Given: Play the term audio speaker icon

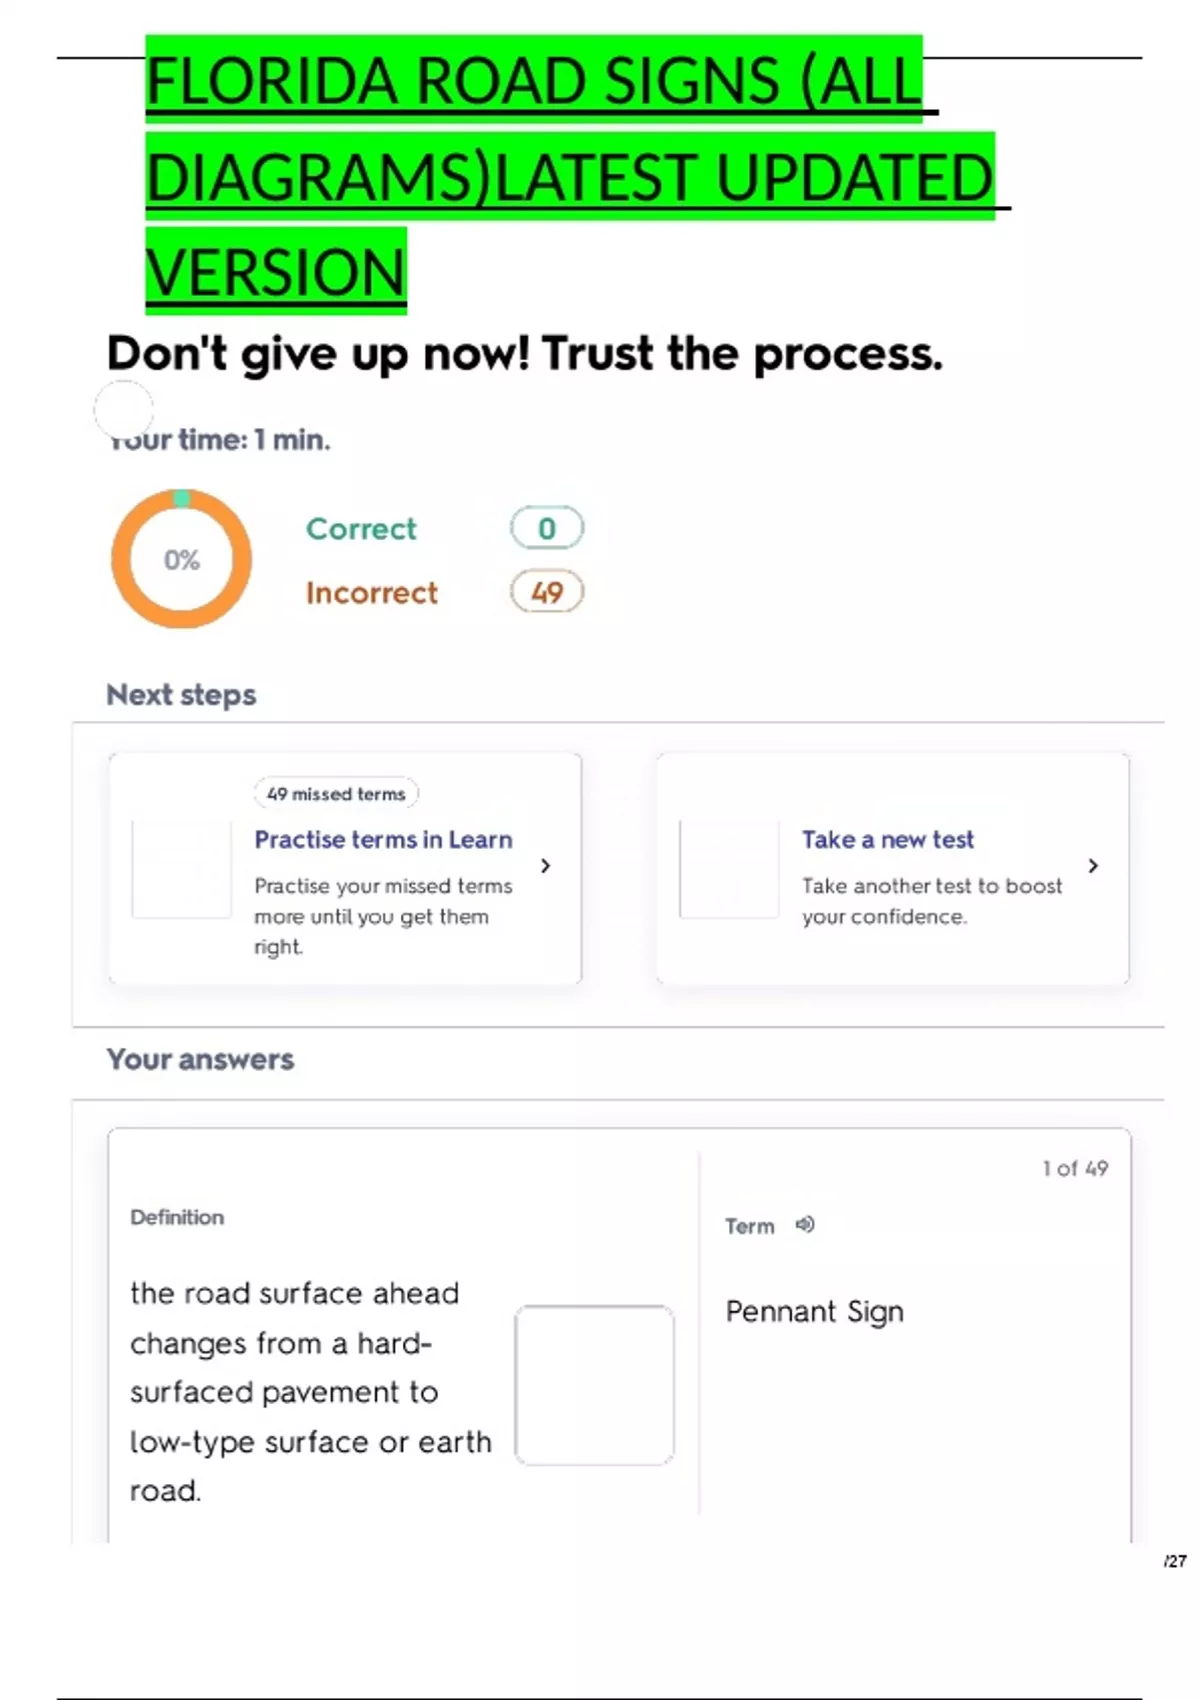Looking at the screenshot, I should click(x=805, y=1224).
